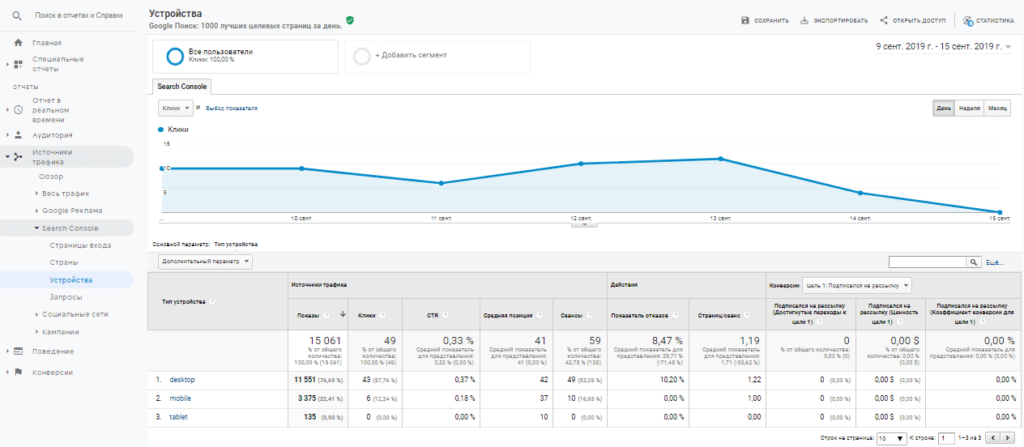Open the date range picker dropdown
The width and height of the screenshot is (1024, 447).
1008,46
